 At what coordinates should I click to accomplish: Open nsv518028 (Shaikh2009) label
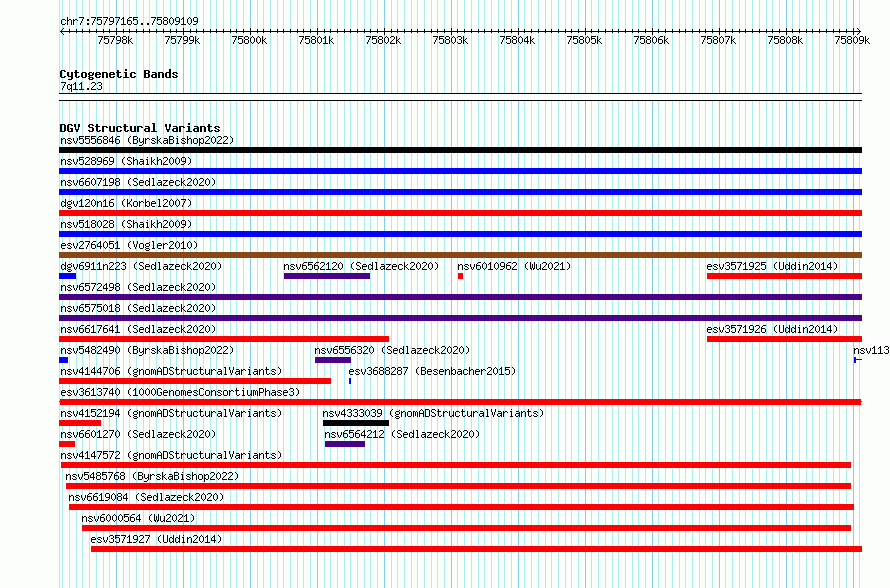click(x=126, y=224)
